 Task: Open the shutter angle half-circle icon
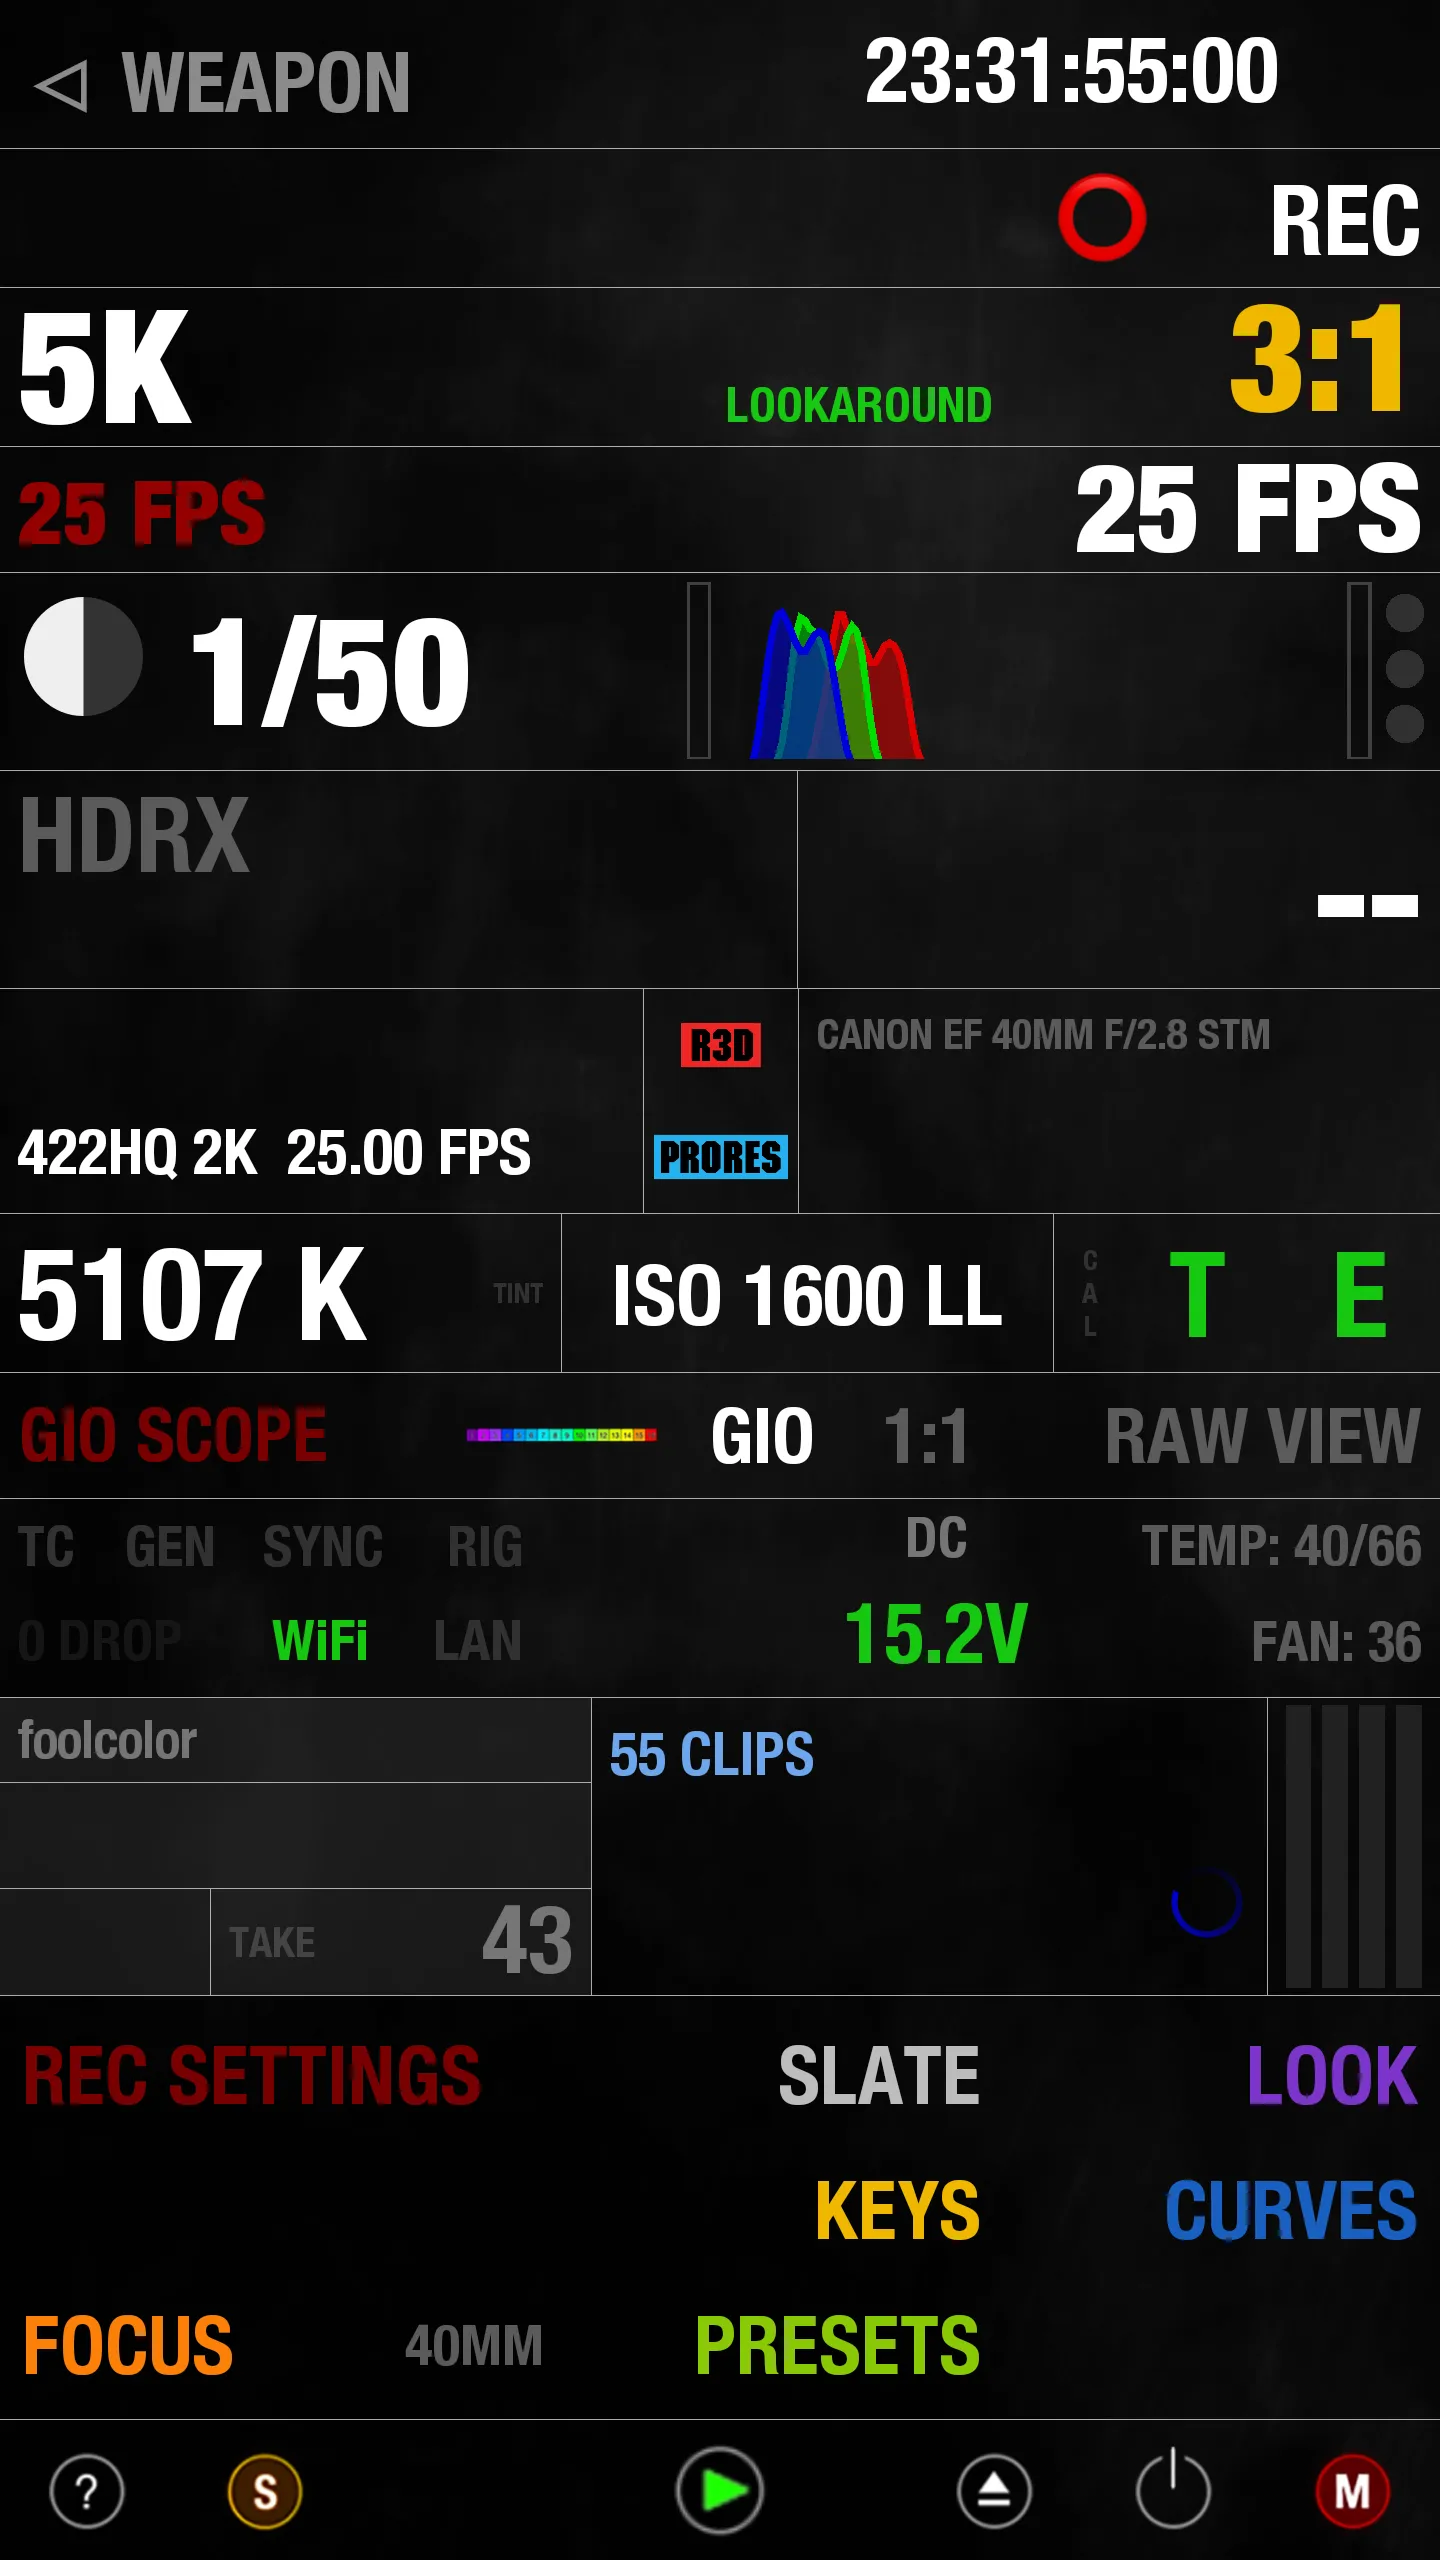pos(83,657)
